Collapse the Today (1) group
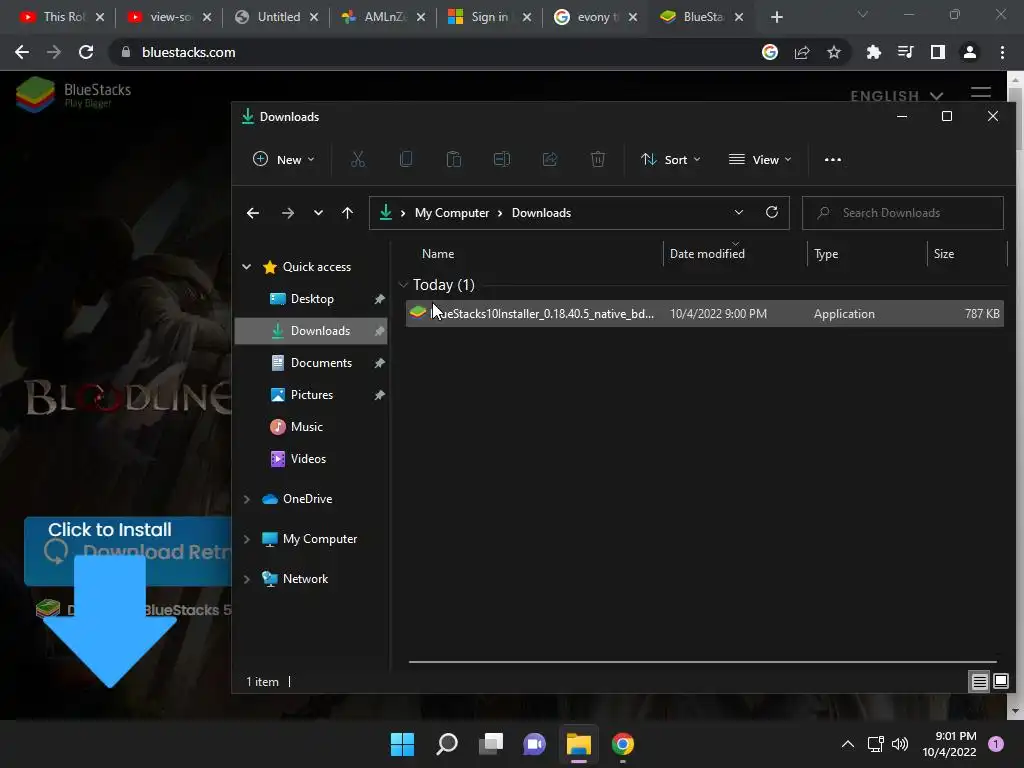The width and height of the screenshot is (1024, 768). click(x=404, y=285)
